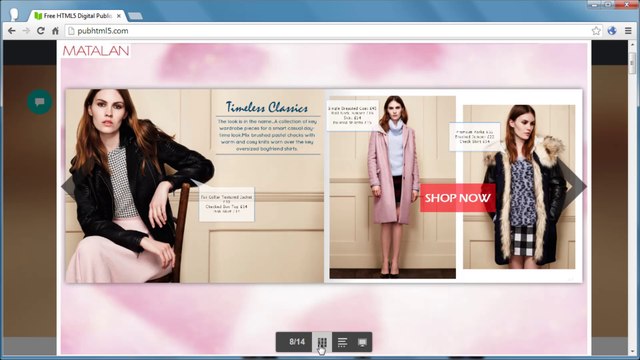Go back in the browser
Viewport: 640px width, 360px height.
coord(11,31)
